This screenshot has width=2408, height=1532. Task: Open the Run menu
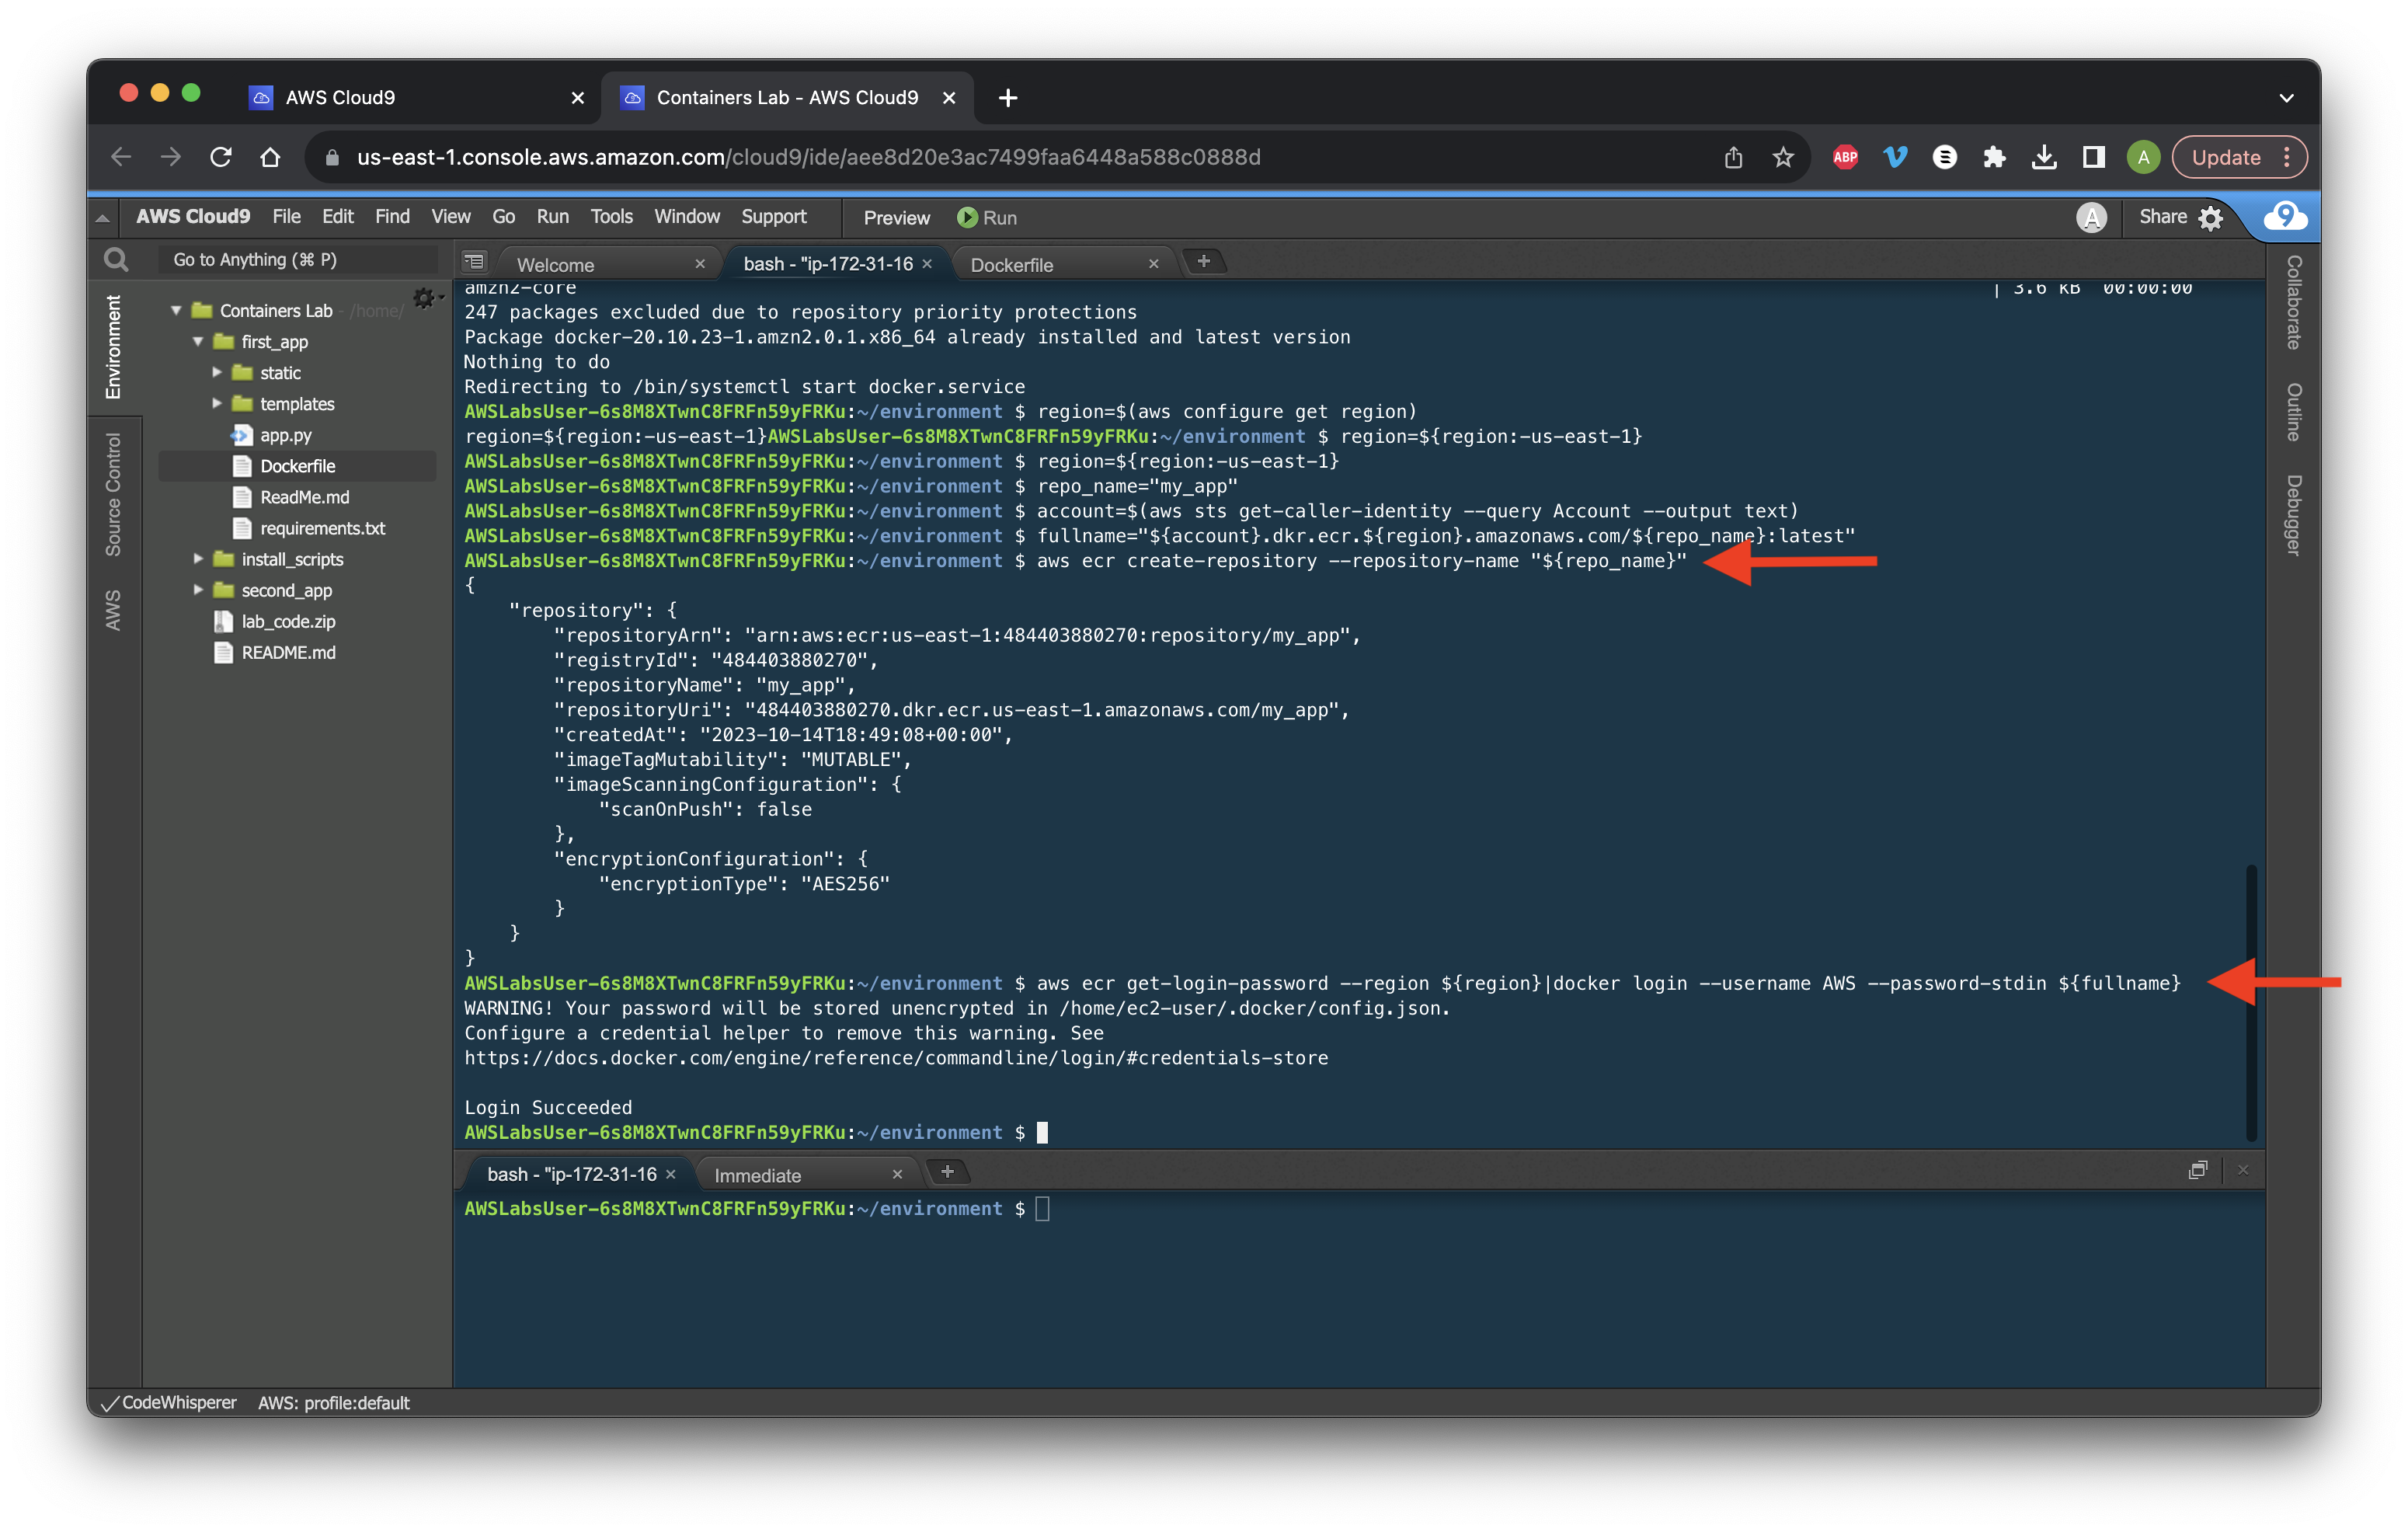point(552,216)
